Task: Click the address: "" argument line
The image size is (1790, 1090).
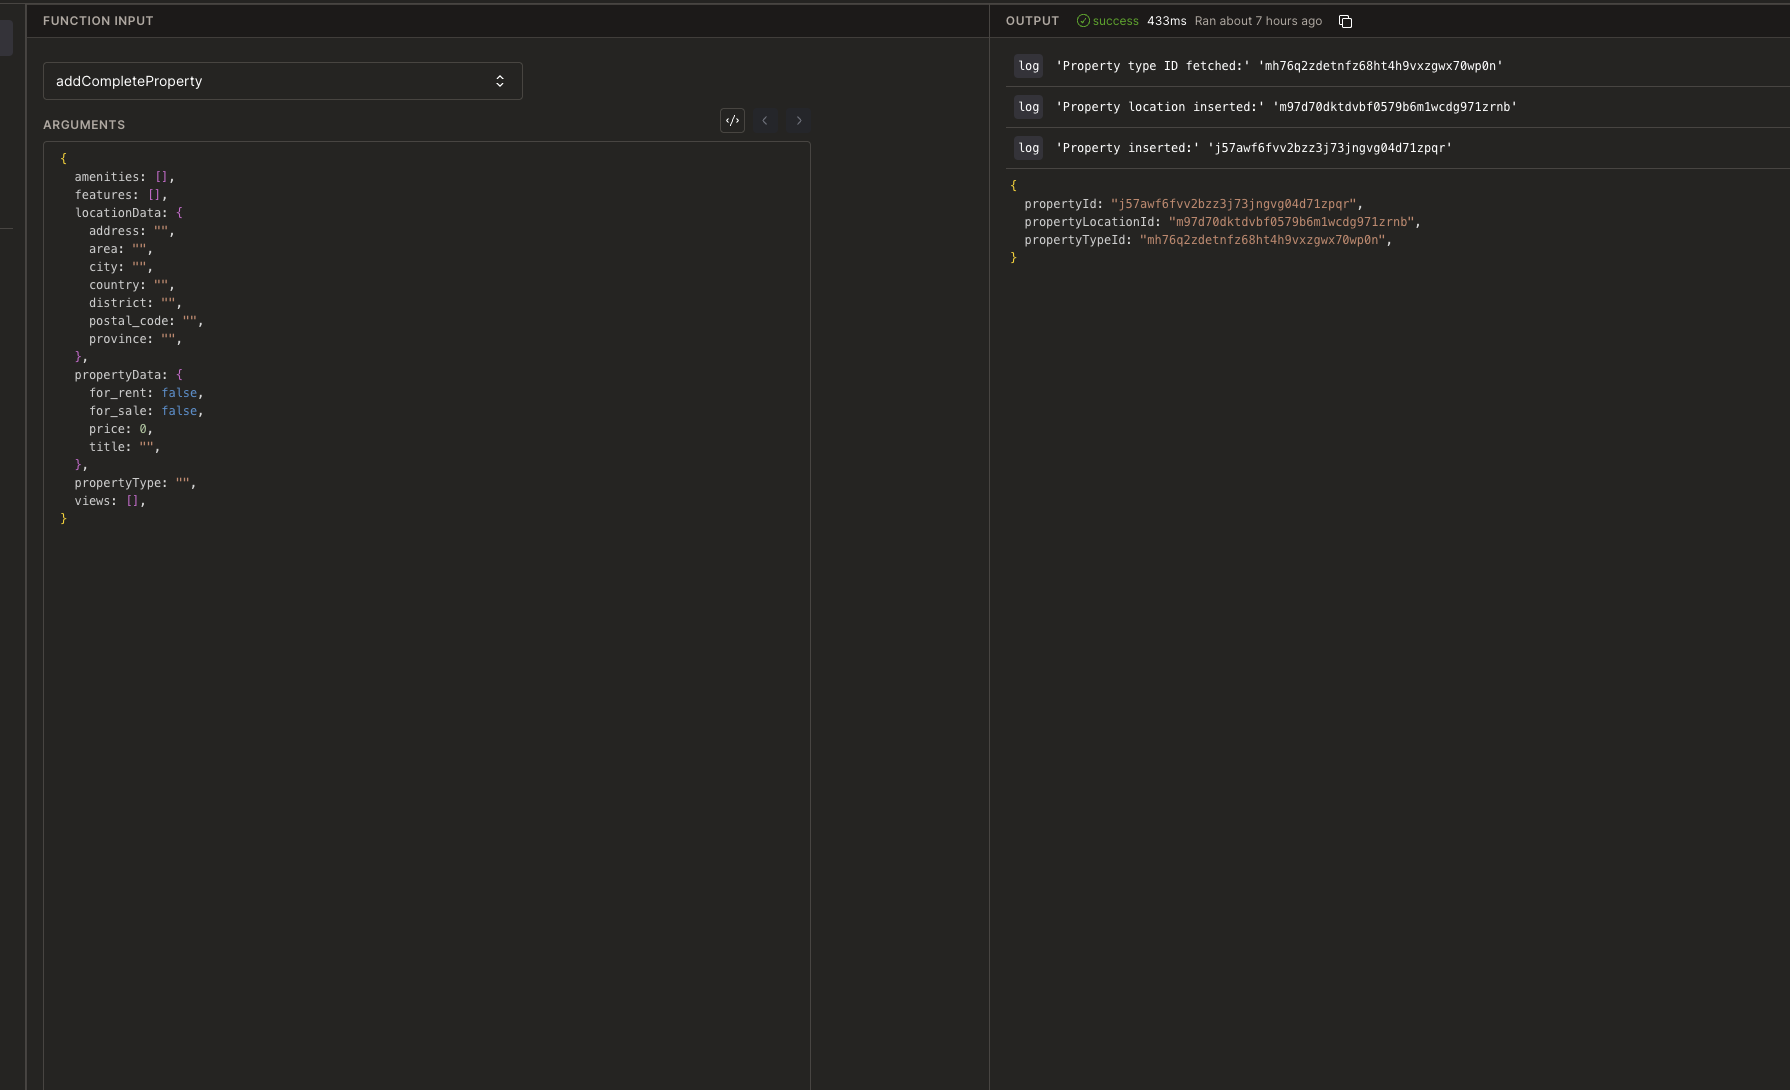Action: pyautogui.click(x=131, y=231)
